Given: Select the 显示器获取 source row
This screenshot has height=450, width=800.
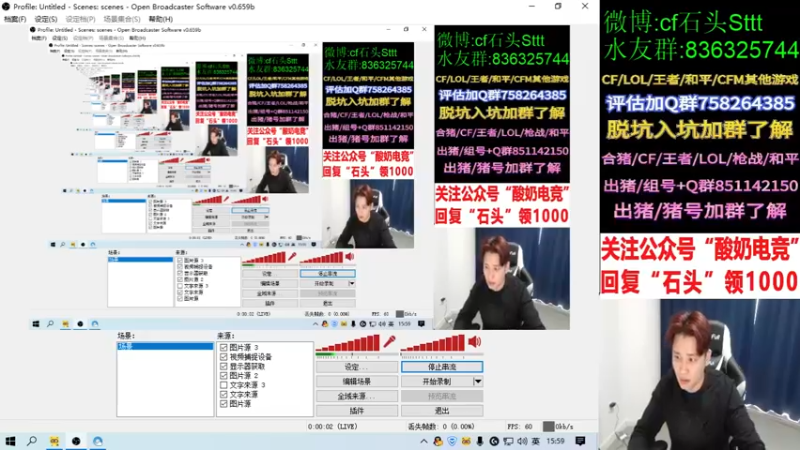Looking at the screenshot, I should click(265, 366).
